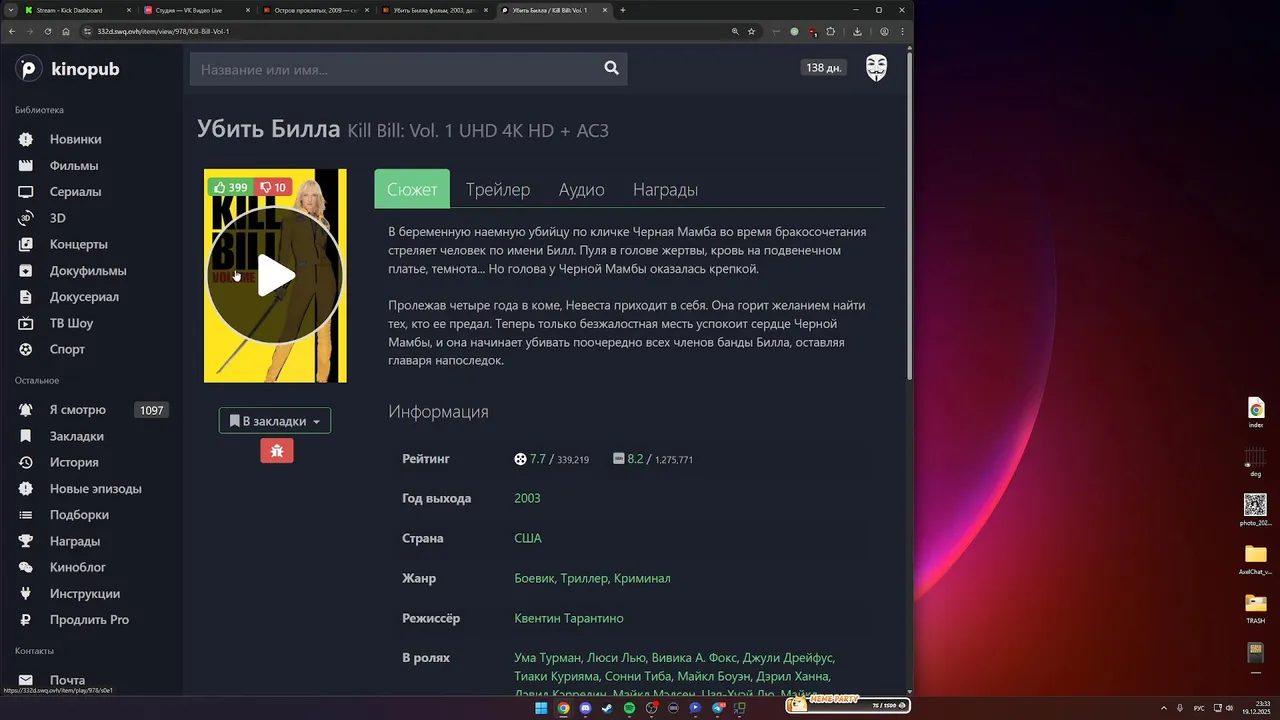Open browser downloads icon
This screenshot has width=1280, height=720.
point(857,31)
